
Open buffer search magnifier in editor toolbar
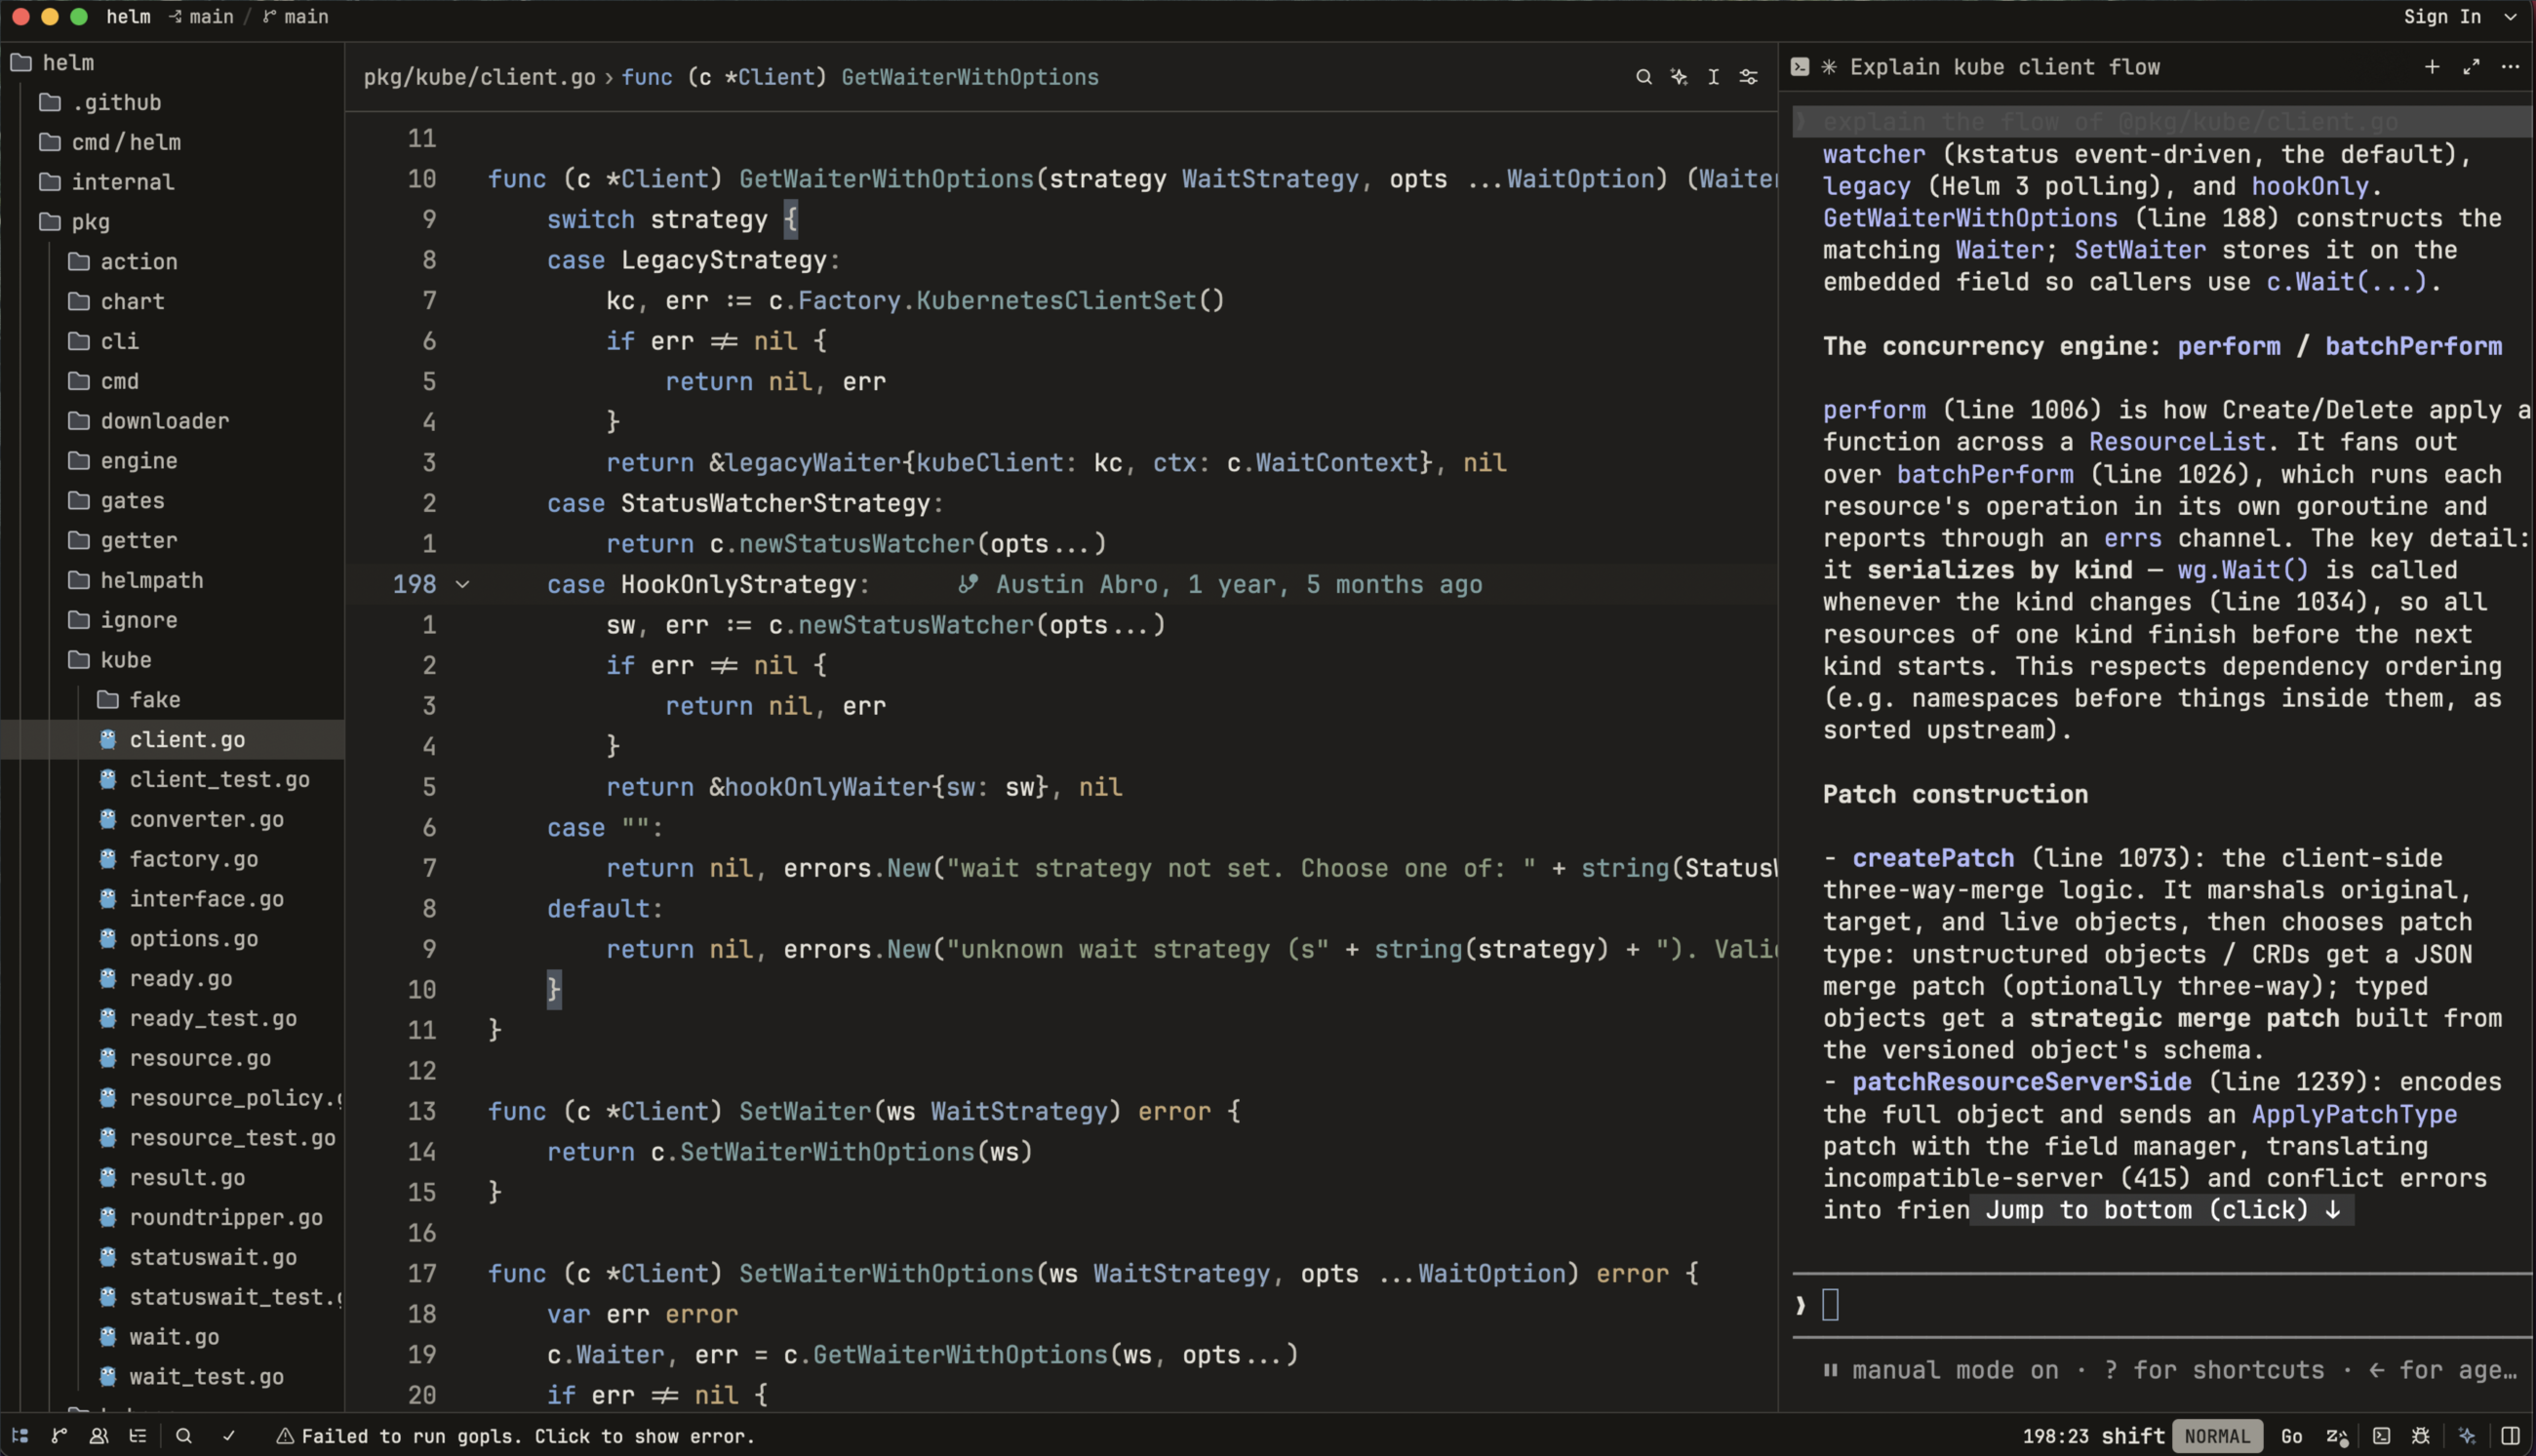point(1644,77)
